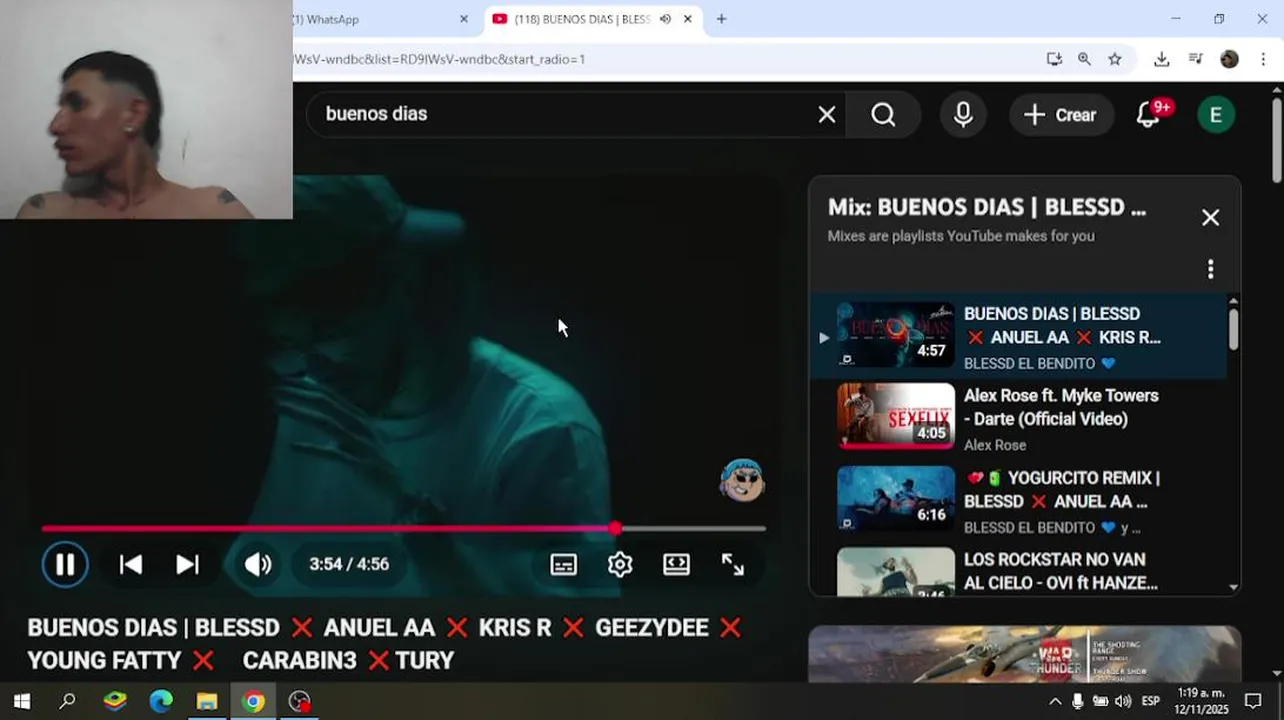
Task: Open File Explorer from taskbar
Action: 207,701
